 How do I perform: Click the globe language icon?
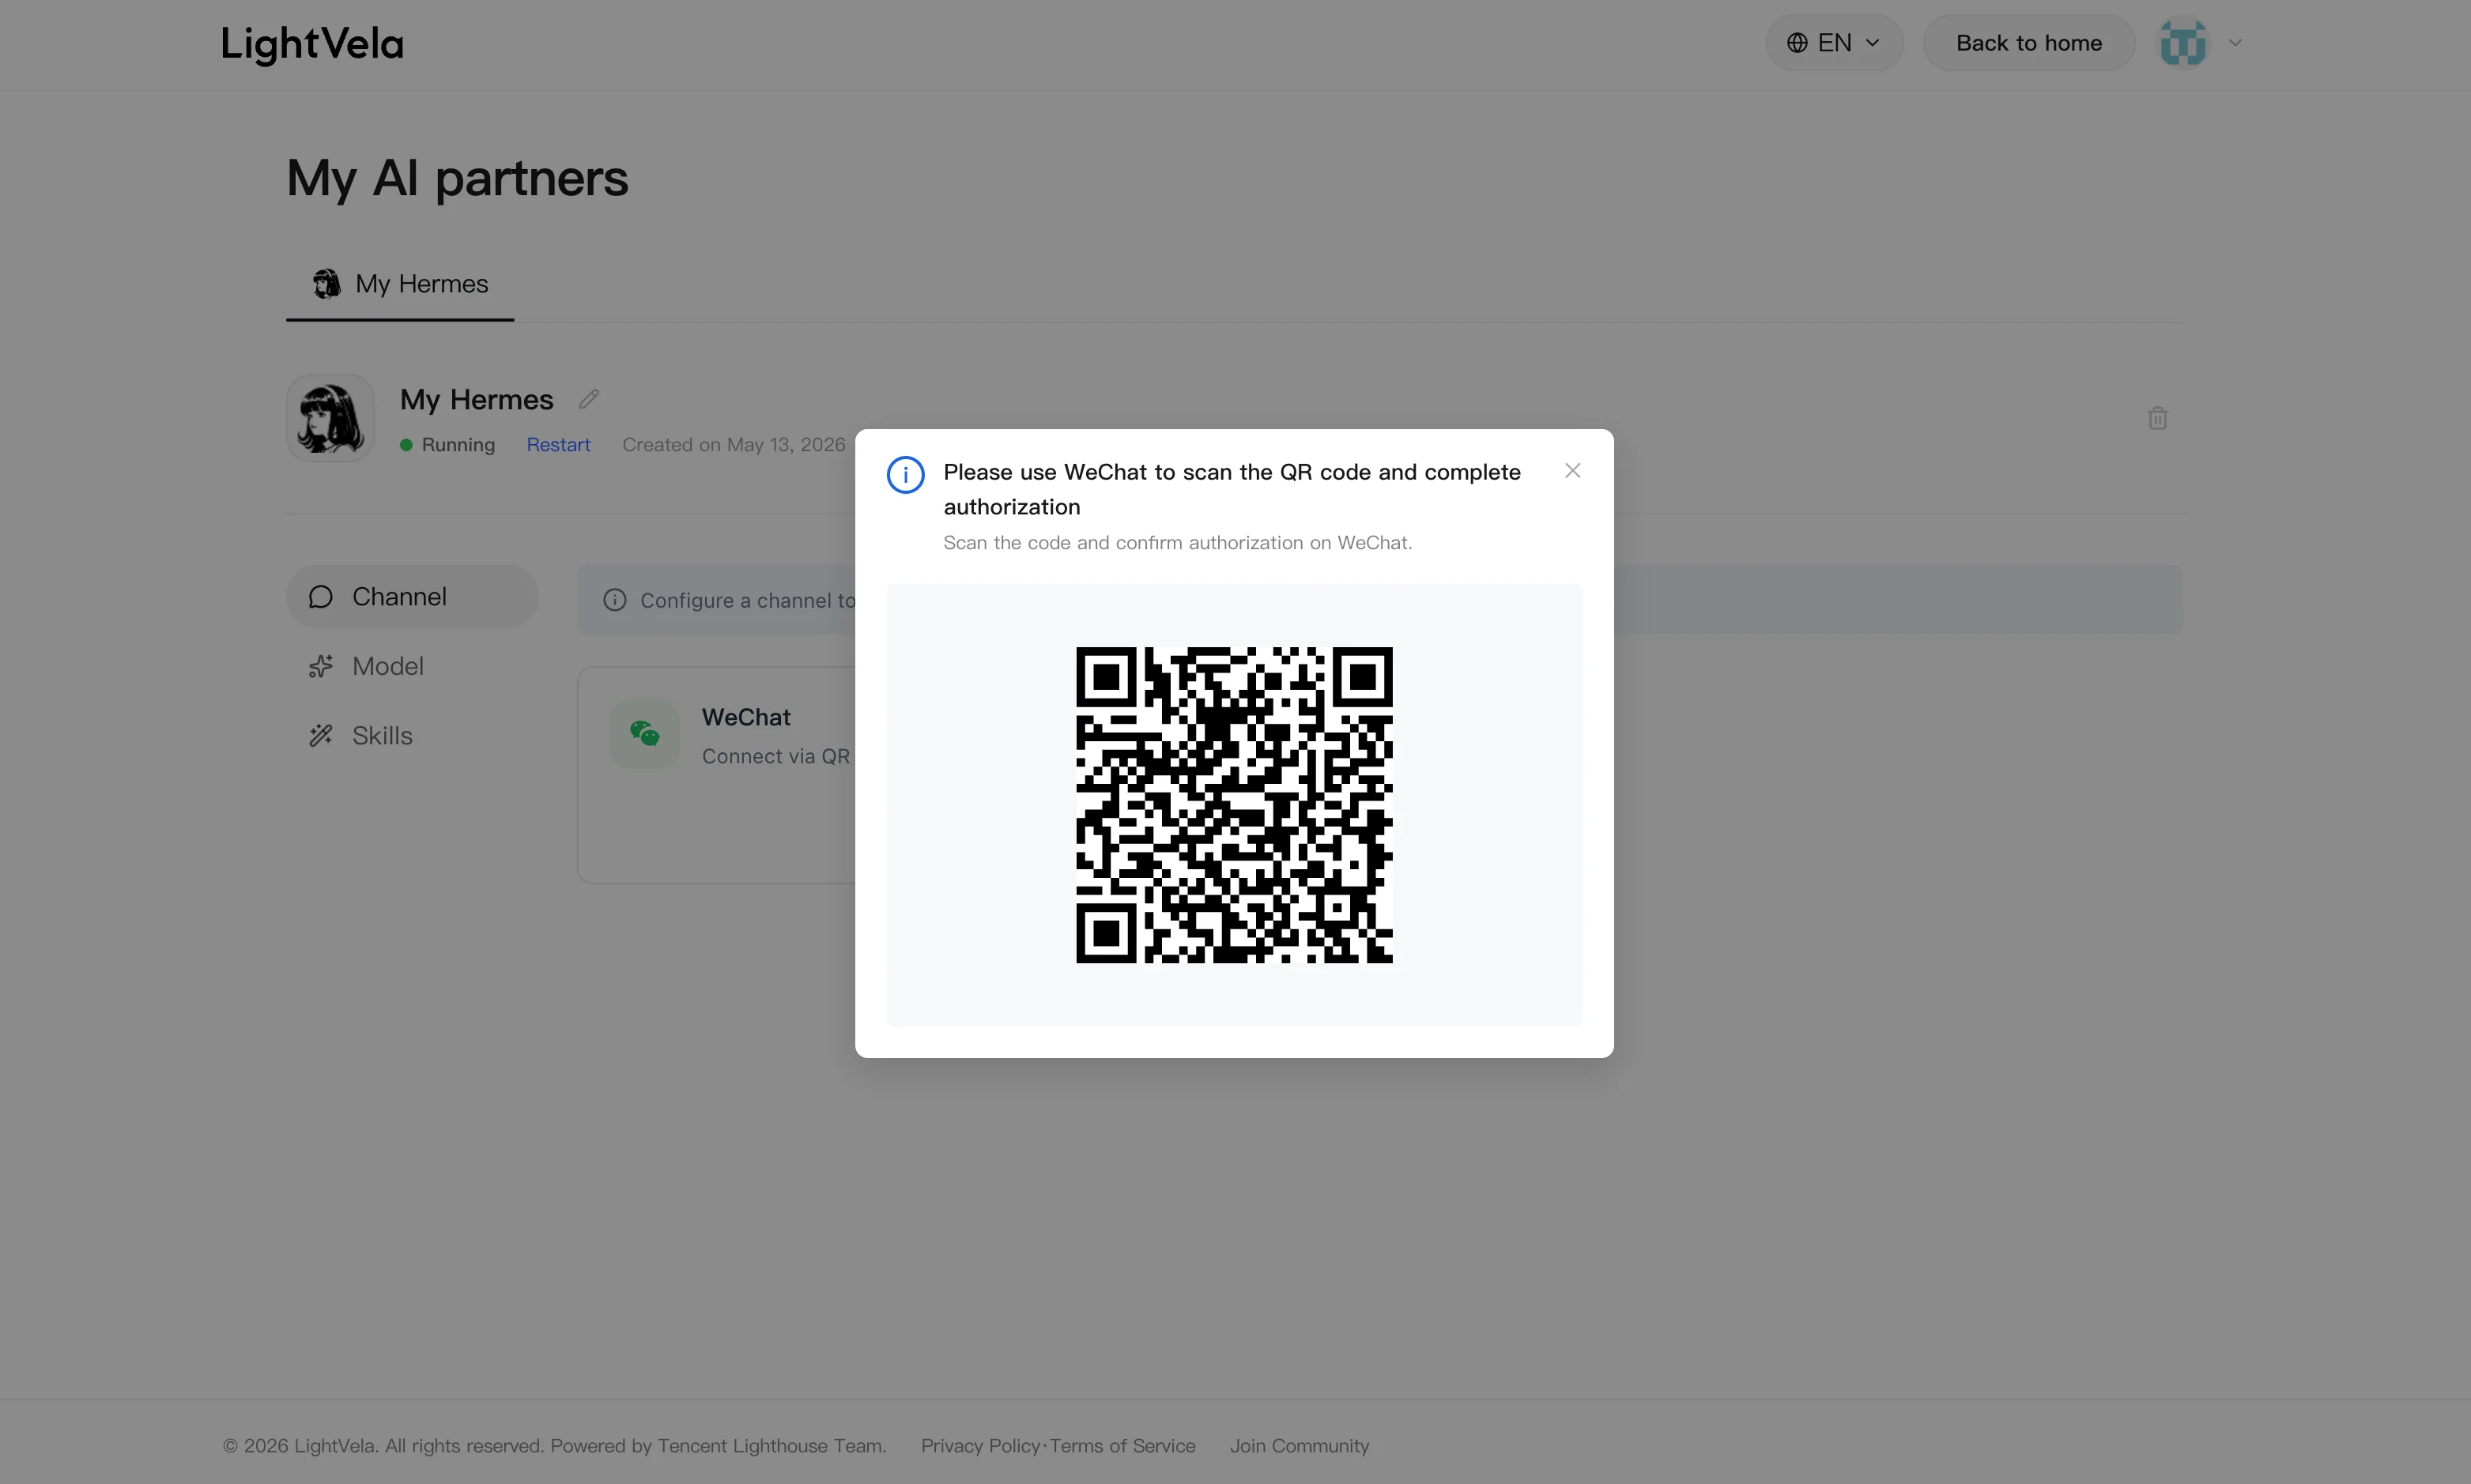click(1797, 43)
